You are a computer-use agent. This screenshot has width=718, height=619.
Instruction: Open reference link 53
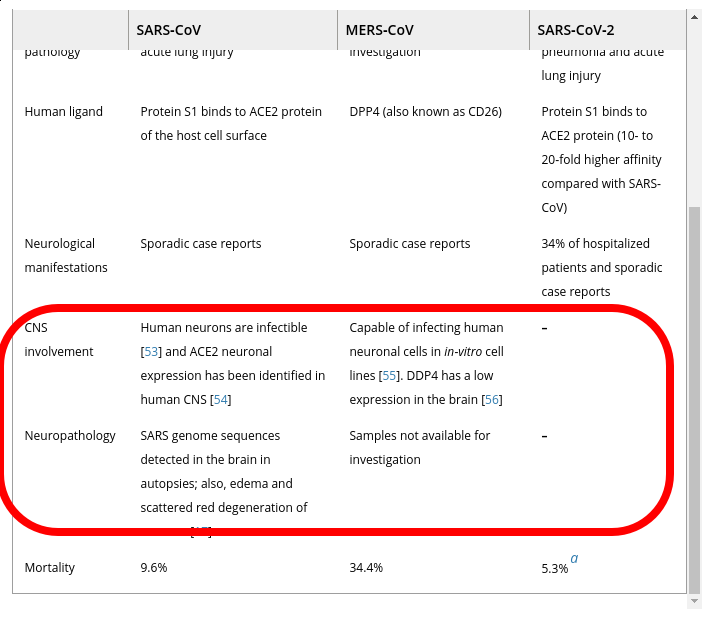pos(151,352)
